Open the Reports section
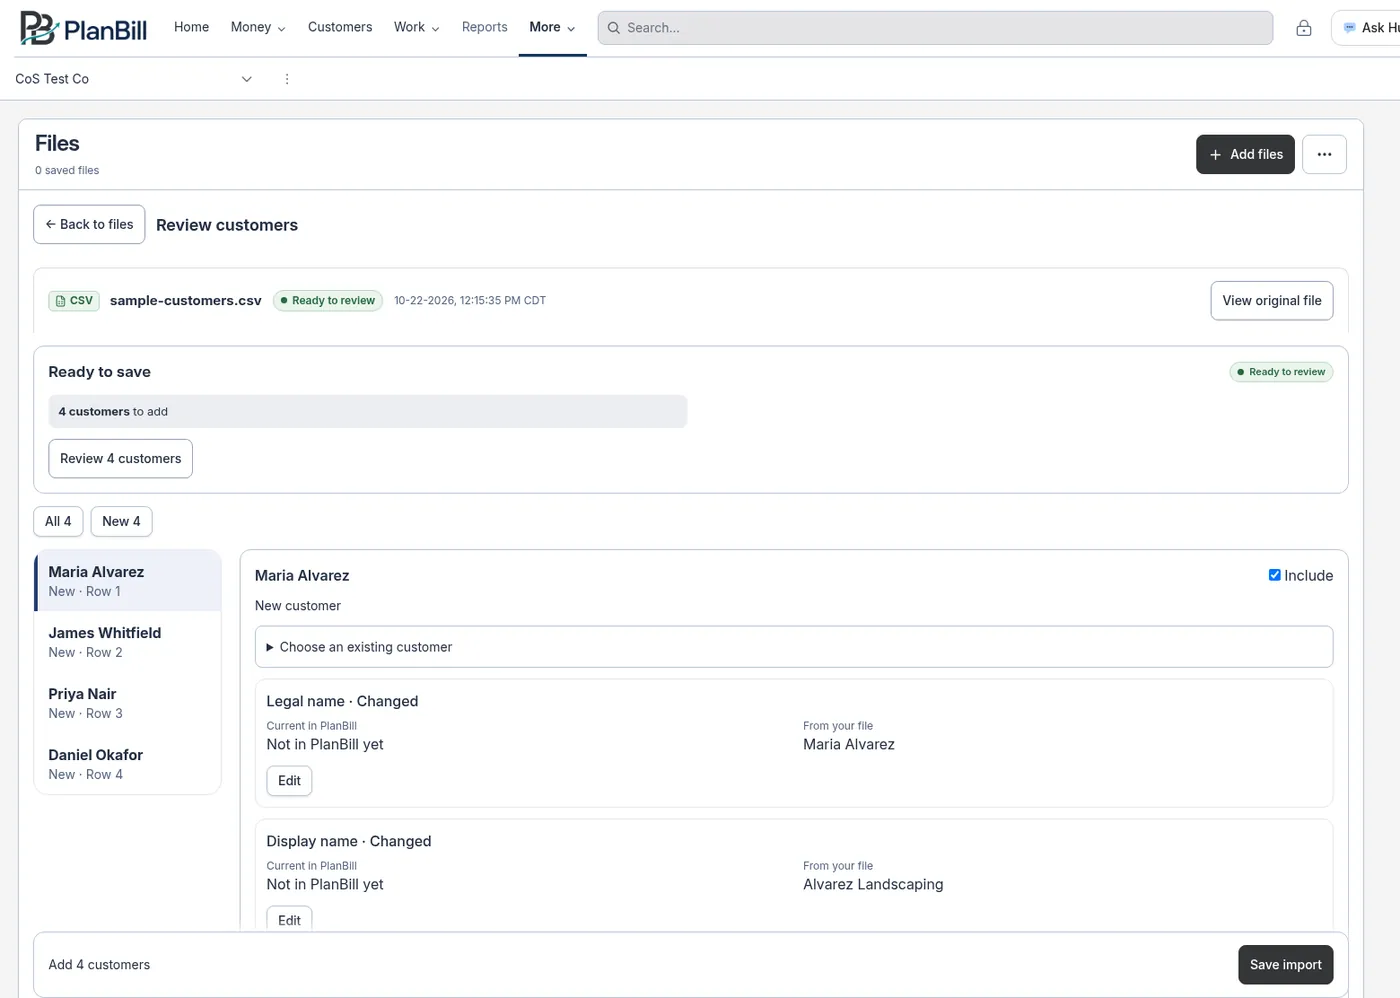 [485, 27]
